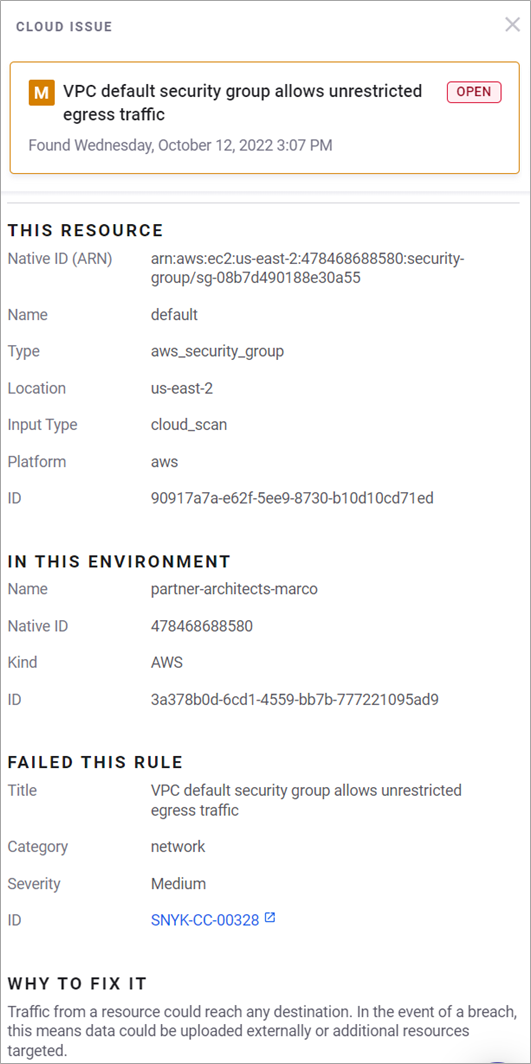Click the WHY TO FIX IT description text
The height and width of the screenshot is (1064, 531).
(263, 1031)
